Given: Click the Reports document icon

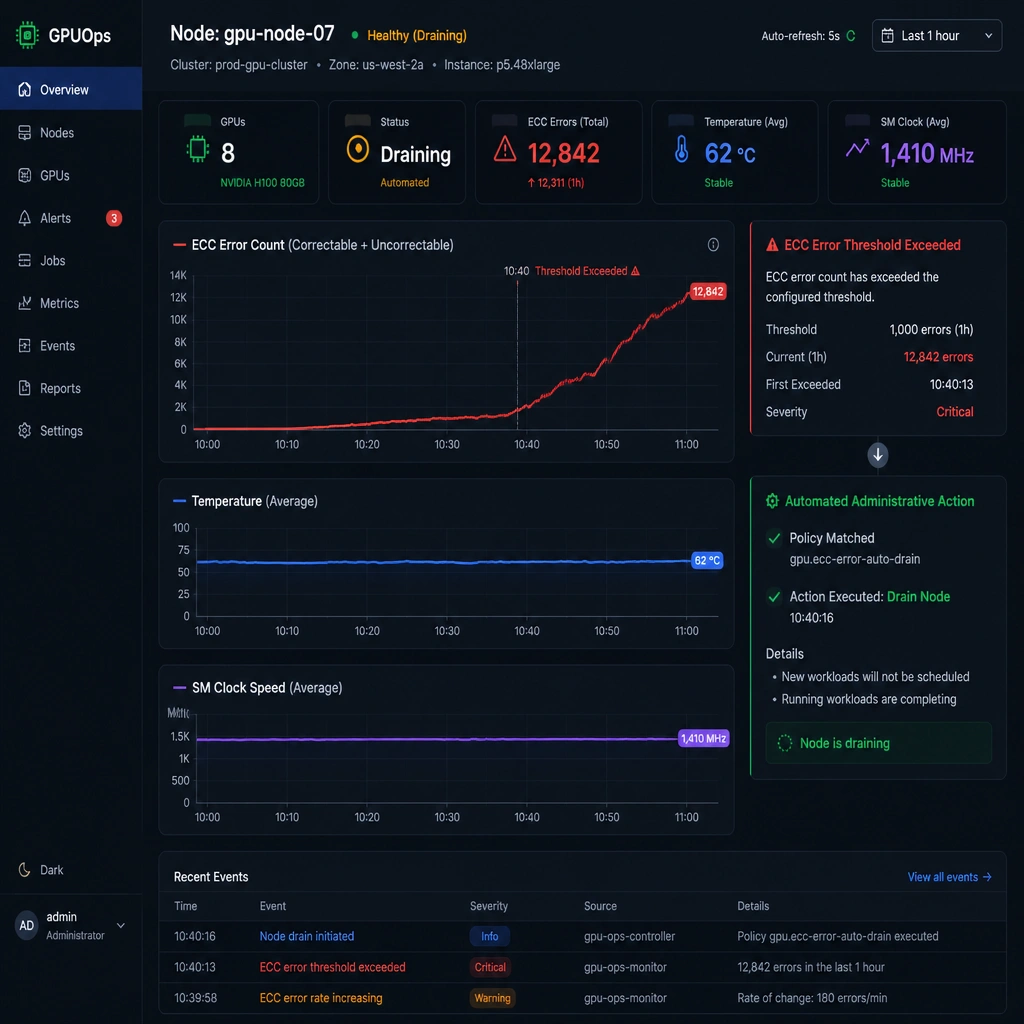Looking at the screenshot, I should pyautogui.click(x=25, y=388).
